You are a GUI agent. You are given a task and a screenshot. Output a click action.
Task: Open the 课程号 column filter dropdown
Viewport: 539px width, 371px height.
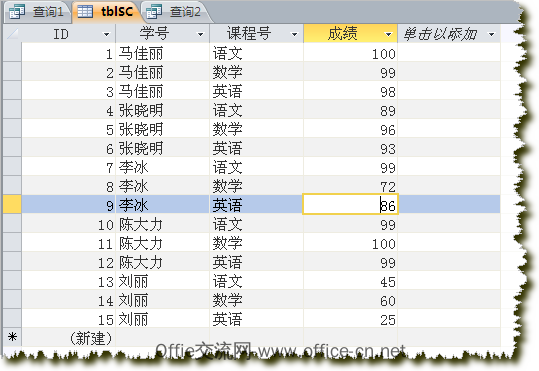pyautogui.click(x=294, y=34)
